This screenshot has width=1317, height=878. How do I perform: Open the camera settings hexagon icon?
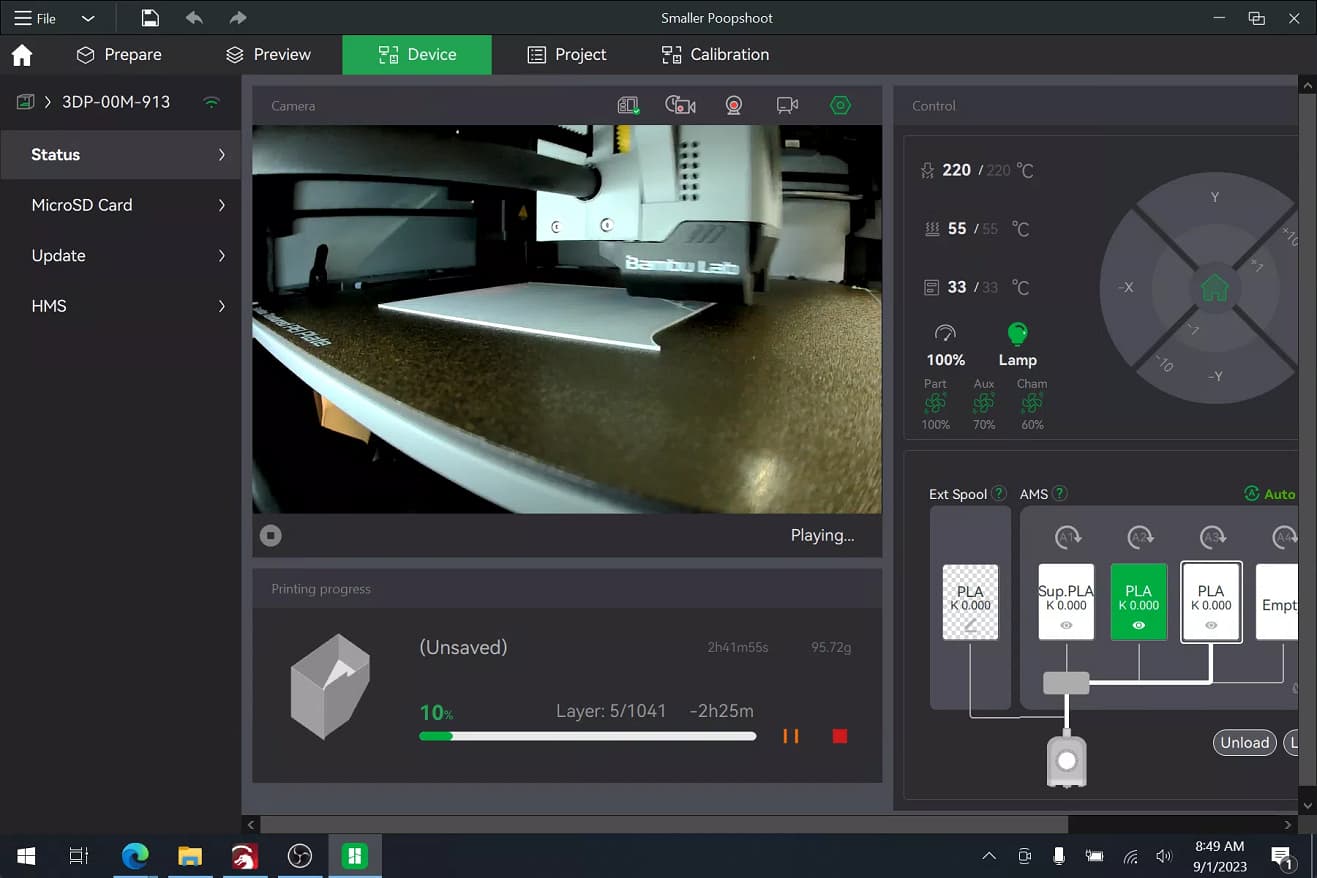(x=840, y=105)
